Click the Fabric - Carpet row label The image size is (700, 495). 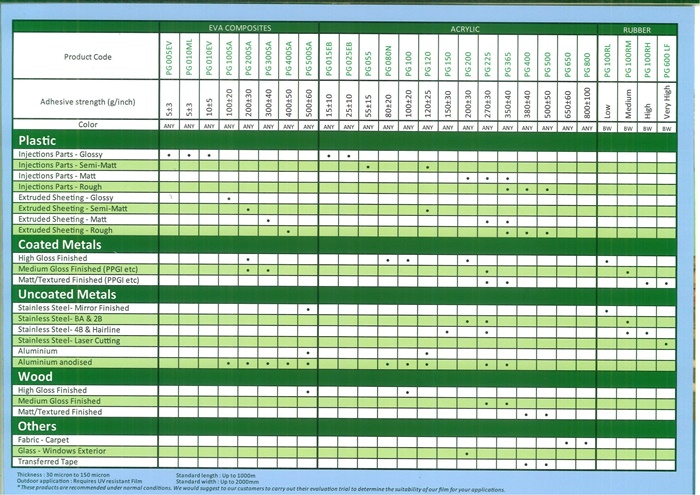pos(46,441)
